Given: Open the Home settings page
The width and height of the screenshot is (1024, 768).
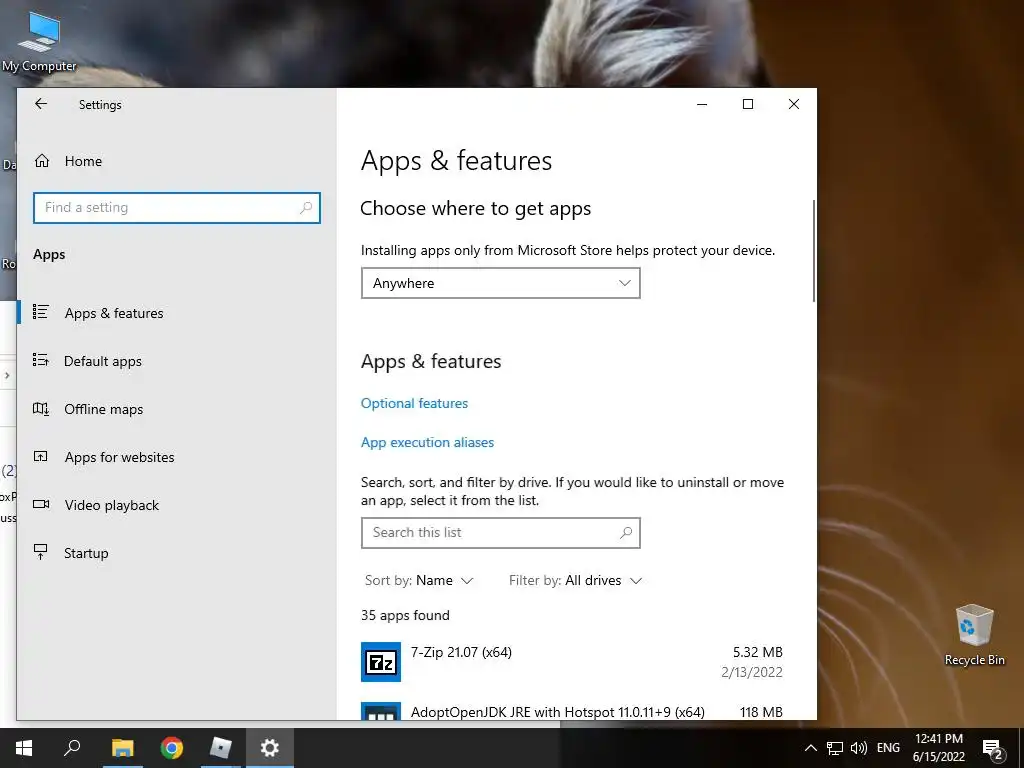Looking at the screenshot, I should [x=83, y=161].
